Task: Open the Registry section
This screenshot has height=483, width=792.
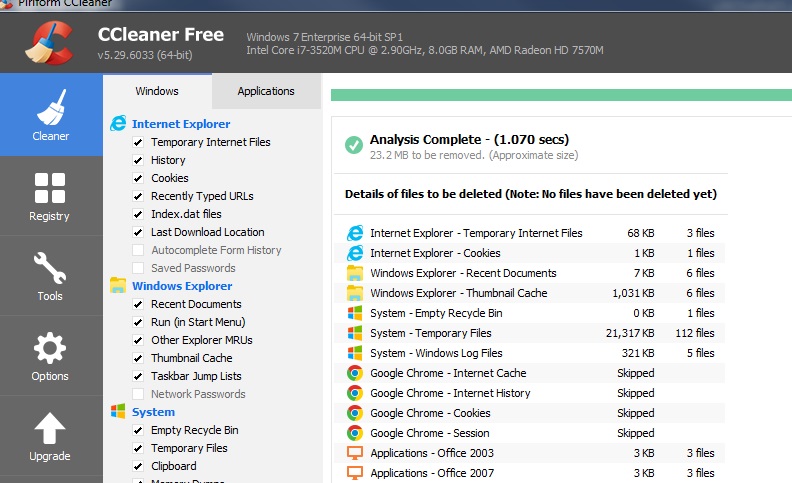Action: [50, 196]
